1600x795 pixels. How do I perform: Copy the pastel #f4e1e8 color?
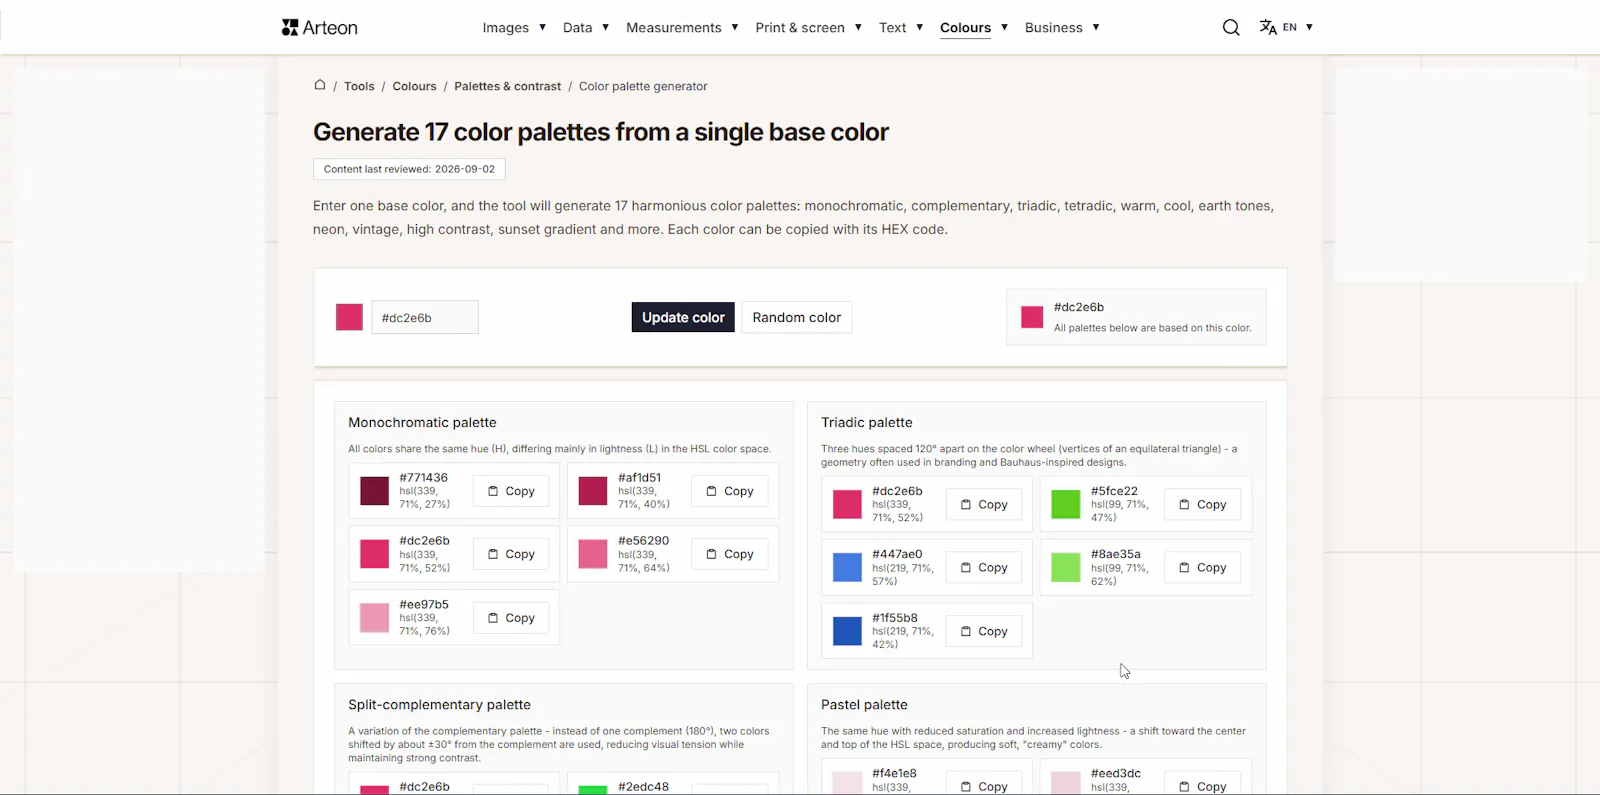[x=984, y=785]
